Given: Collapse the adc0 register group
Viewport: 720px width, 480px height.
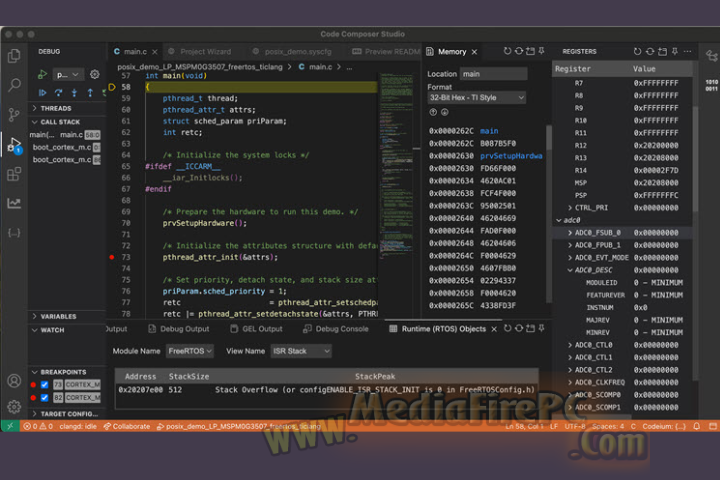Looking at the screenshot, I should tap(559, 220).
